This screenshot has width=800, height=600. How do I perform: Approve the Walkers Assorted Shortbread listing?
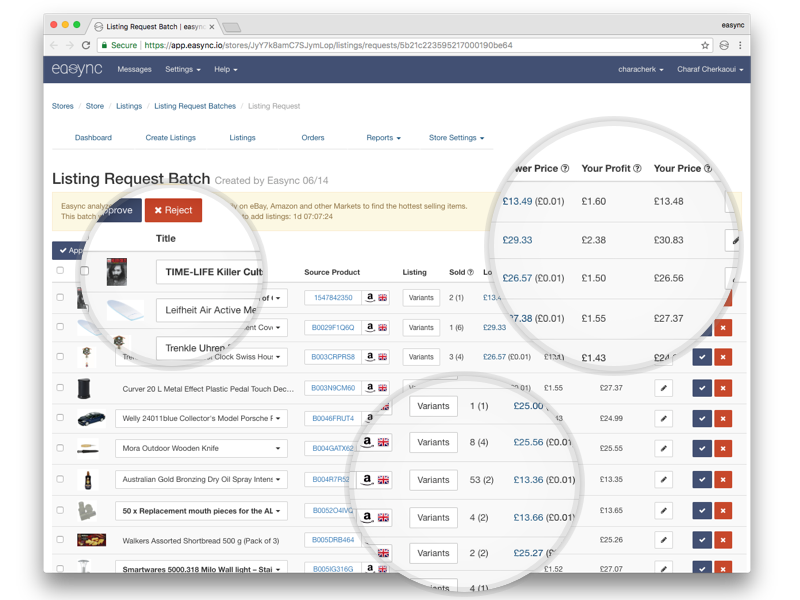702,540
